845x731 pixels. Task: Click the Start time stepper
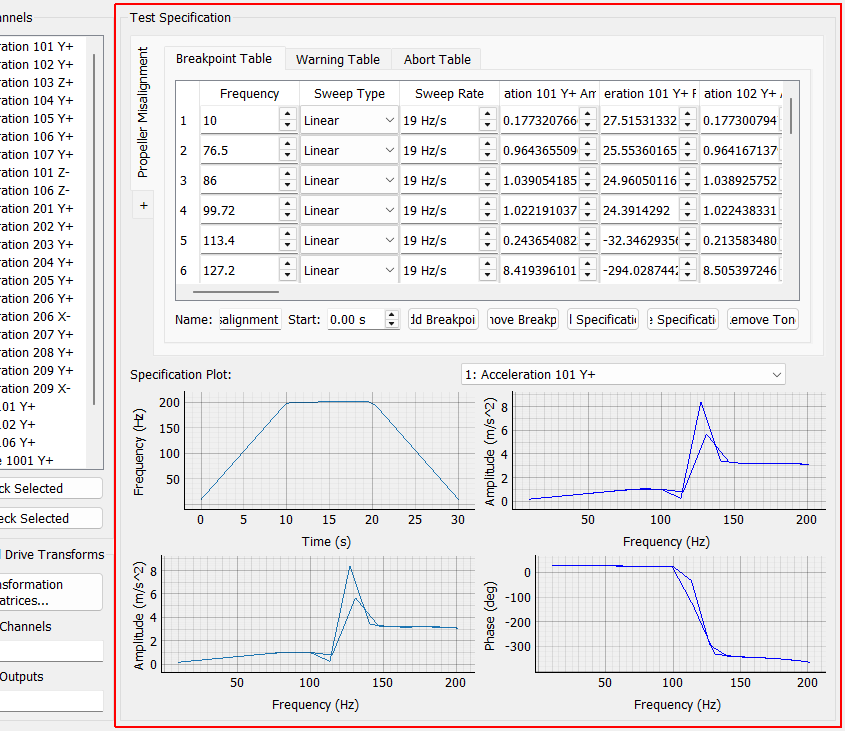point(392,319)
